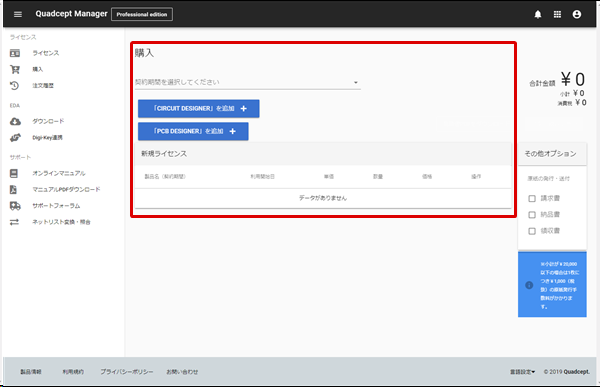Click the 単価 column header
This screenshot has width=600, height=387.
pyautogui.click(x=329, y=176)
